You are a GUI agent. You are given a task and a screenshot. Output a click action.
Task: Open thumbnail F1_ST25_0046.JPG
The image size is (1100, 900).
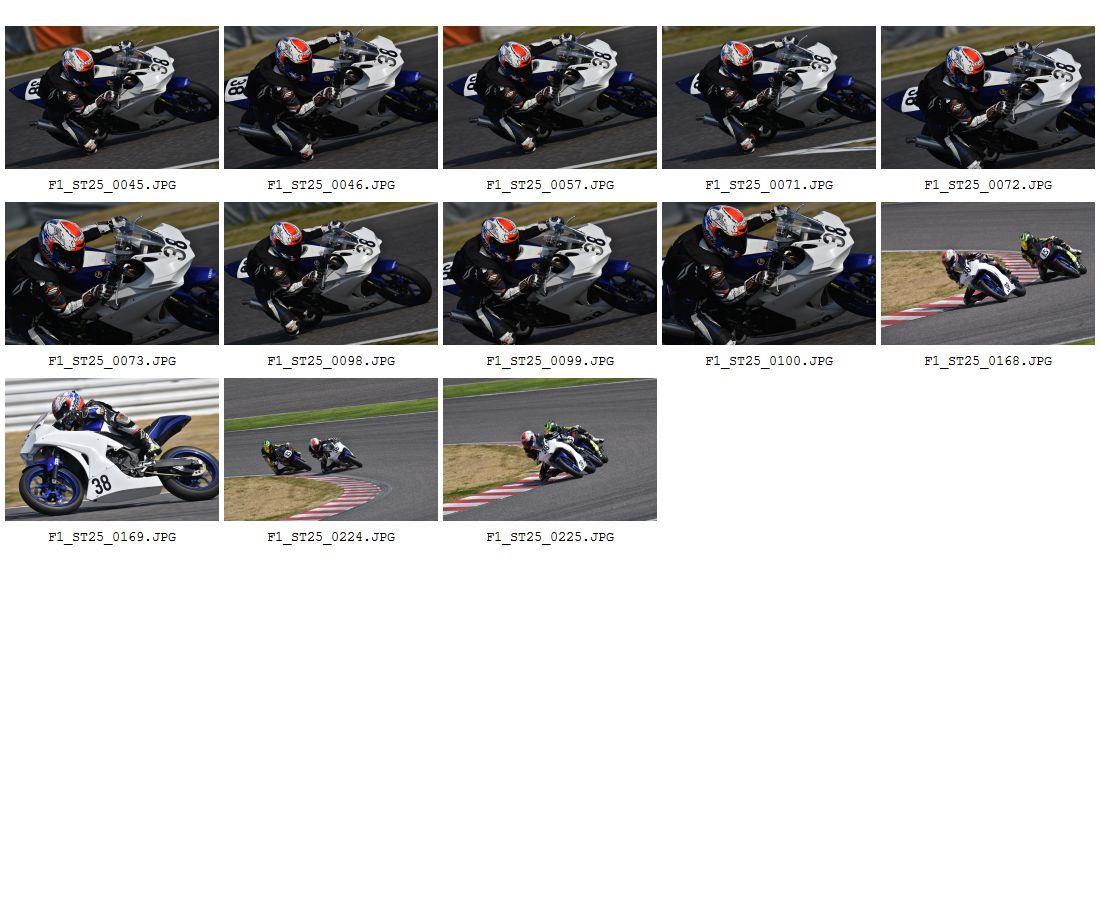[330, 98]
